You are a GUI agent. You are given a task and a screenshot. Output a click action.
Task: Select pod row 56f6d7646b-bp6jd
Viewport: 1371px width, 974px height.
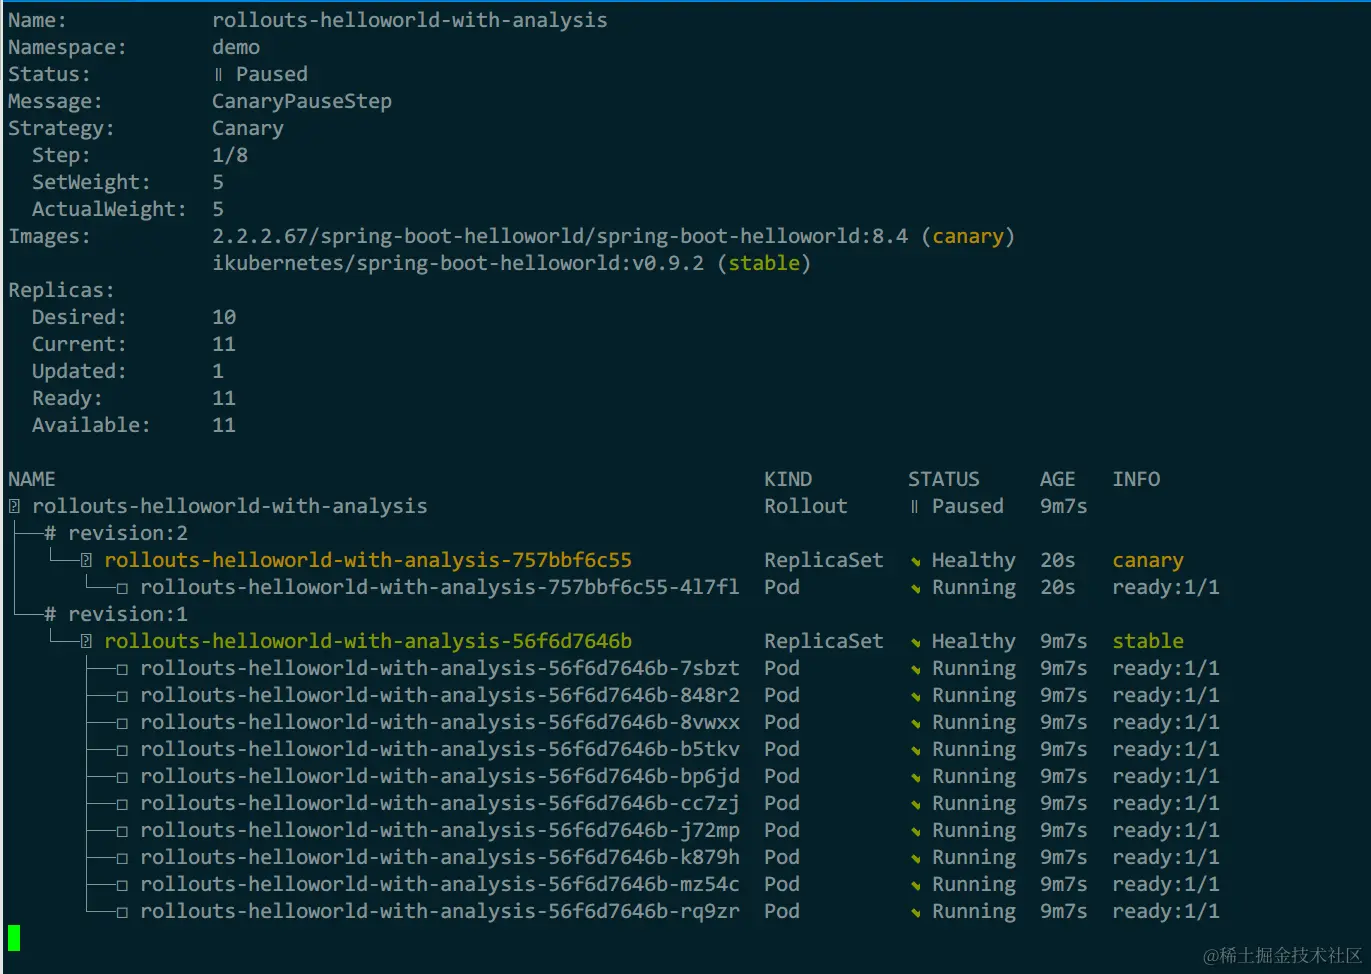click(613, 777)
